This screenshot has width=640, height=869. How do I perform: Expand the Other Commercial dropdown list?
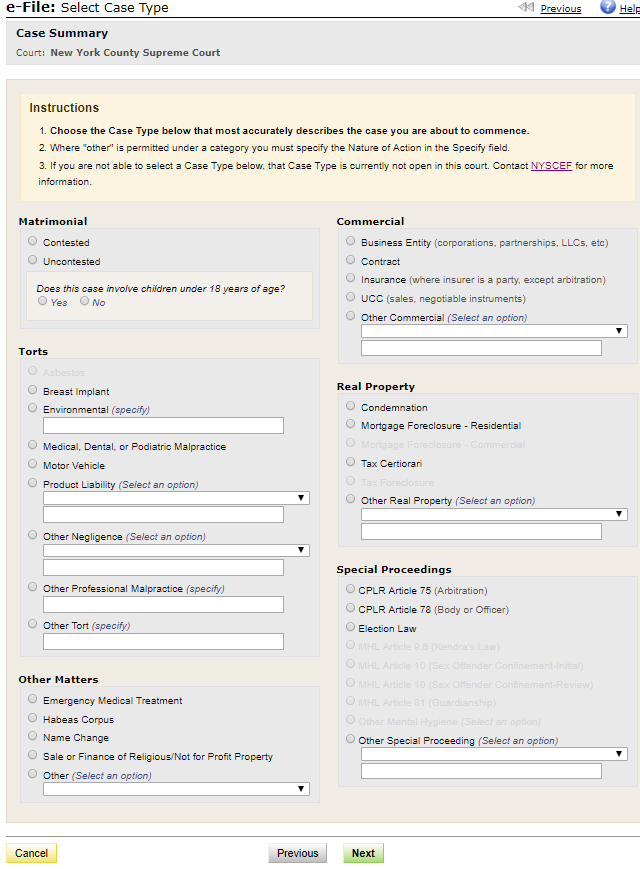pos(494,331)
